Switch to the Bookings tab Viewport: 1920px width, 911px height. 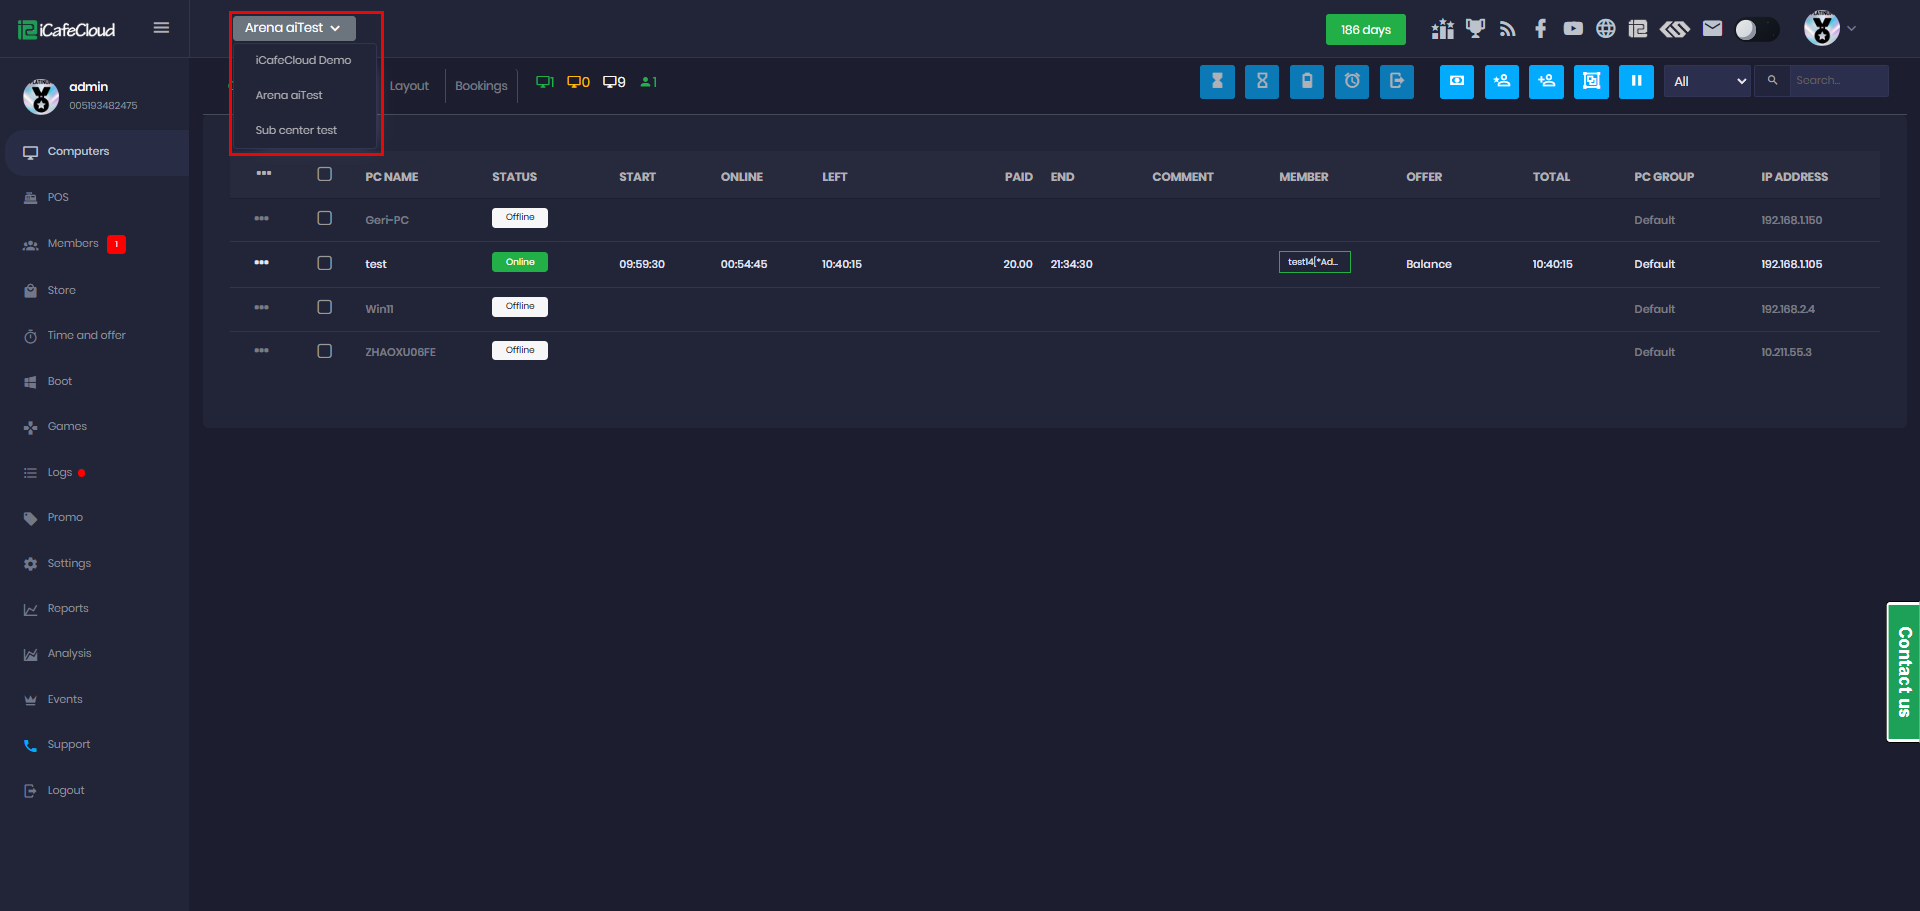(481, 86)
